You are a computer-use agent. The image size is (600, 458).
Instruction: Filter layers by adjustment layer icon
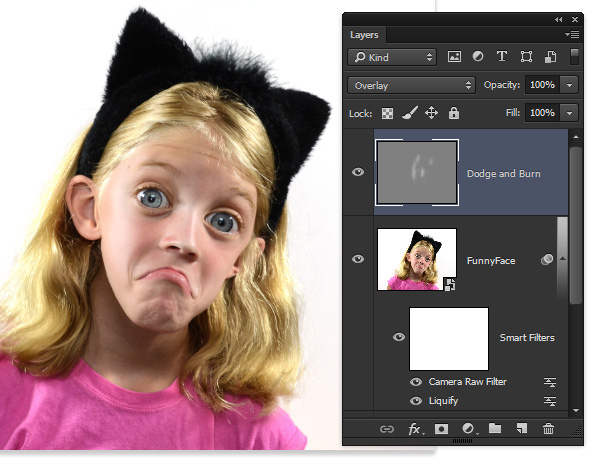coord(478,57)
